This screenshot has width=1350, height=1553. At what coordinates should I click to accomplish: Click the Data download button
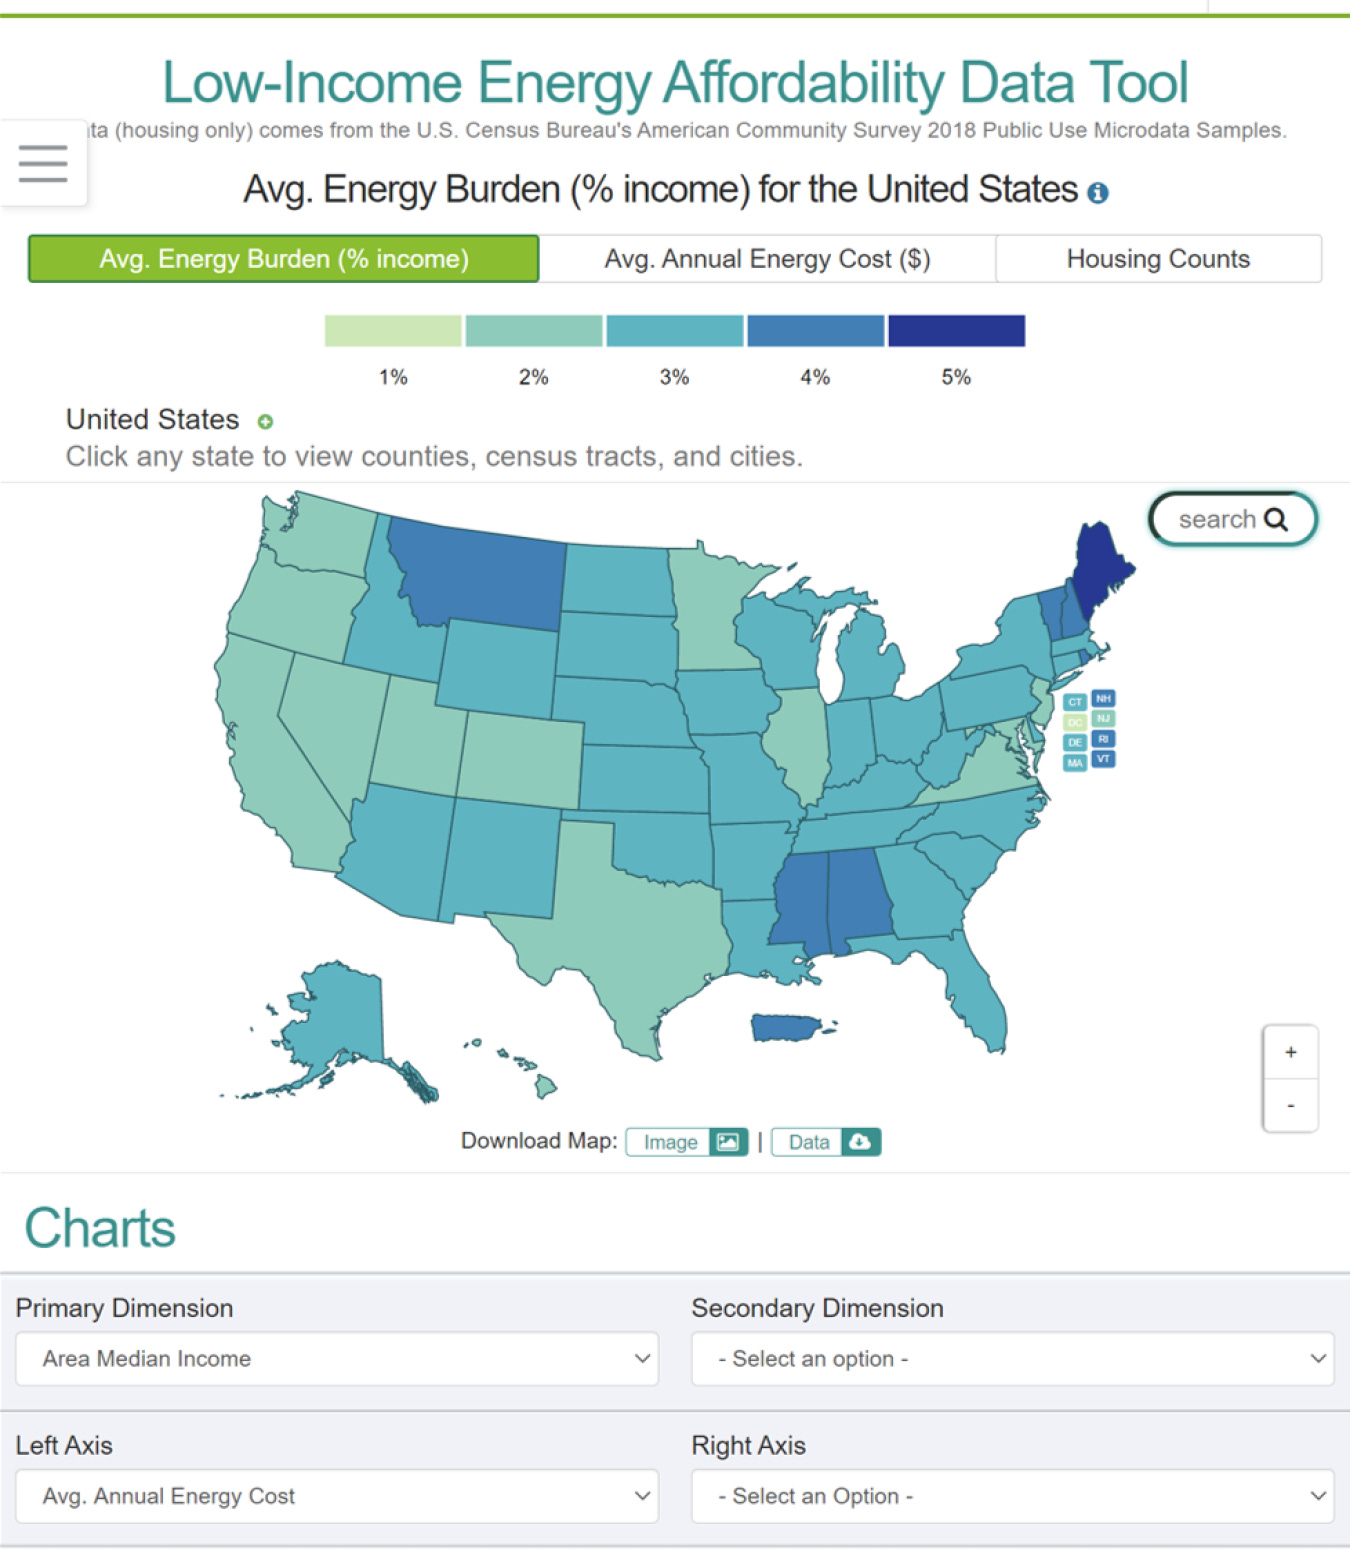click(x=826, y=1141)
